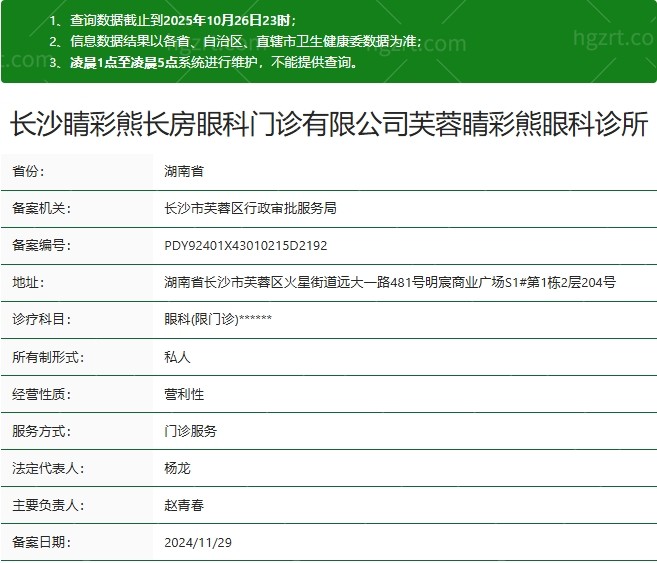Select the ownership value 私人
Image resolution: width=657 pixels, height=563 pixels.
pos(177,357)
